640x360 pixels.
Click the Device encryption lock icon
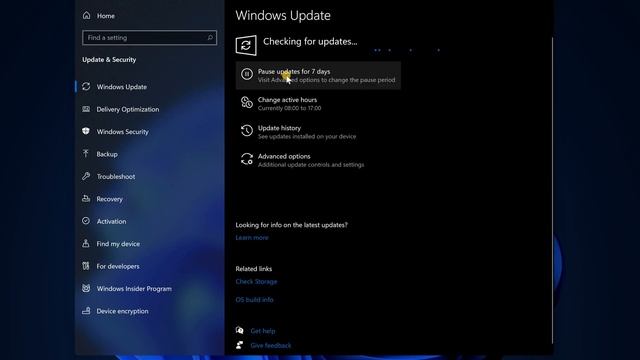(86, 311)
